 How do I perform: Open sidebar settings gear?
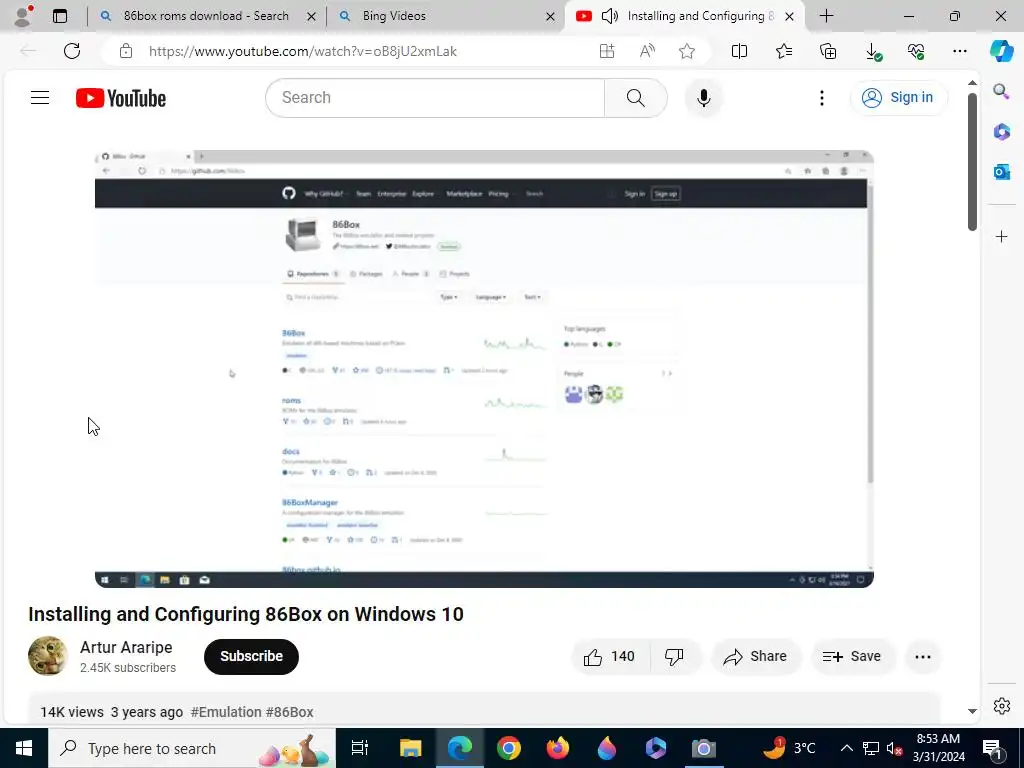tap(1001, 706)
